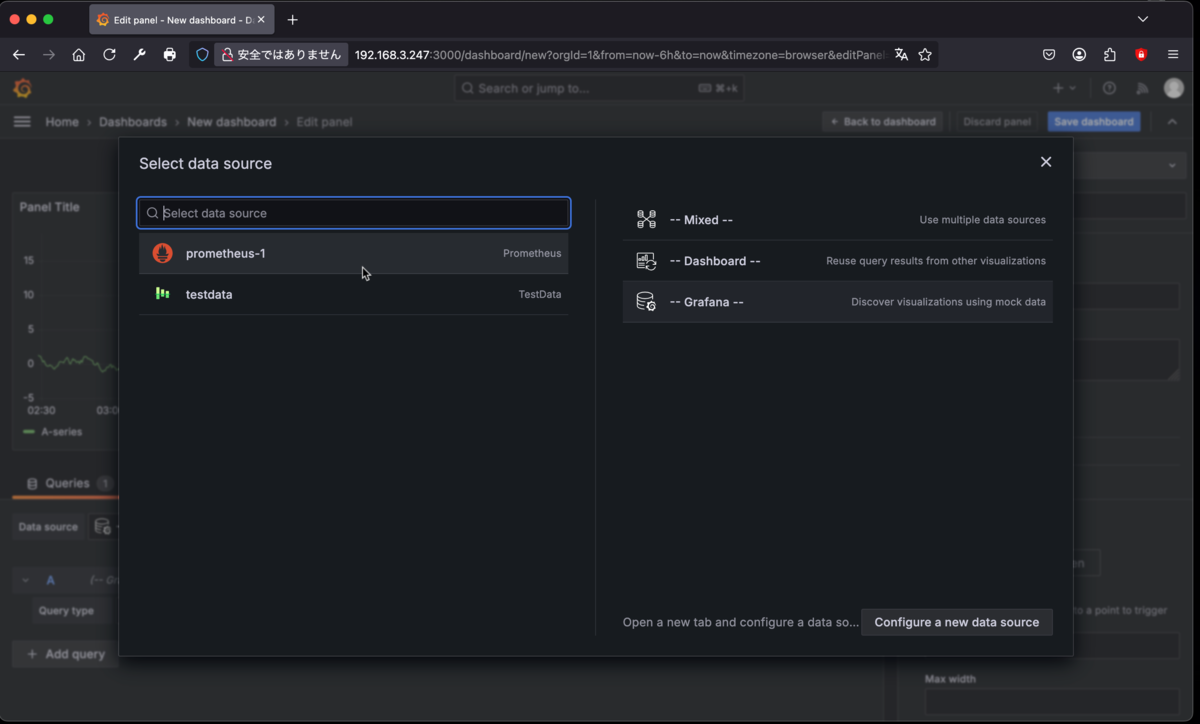Choose the -- Dashboard -- data source
The image size is (1200, 724).
click(837, 261)
